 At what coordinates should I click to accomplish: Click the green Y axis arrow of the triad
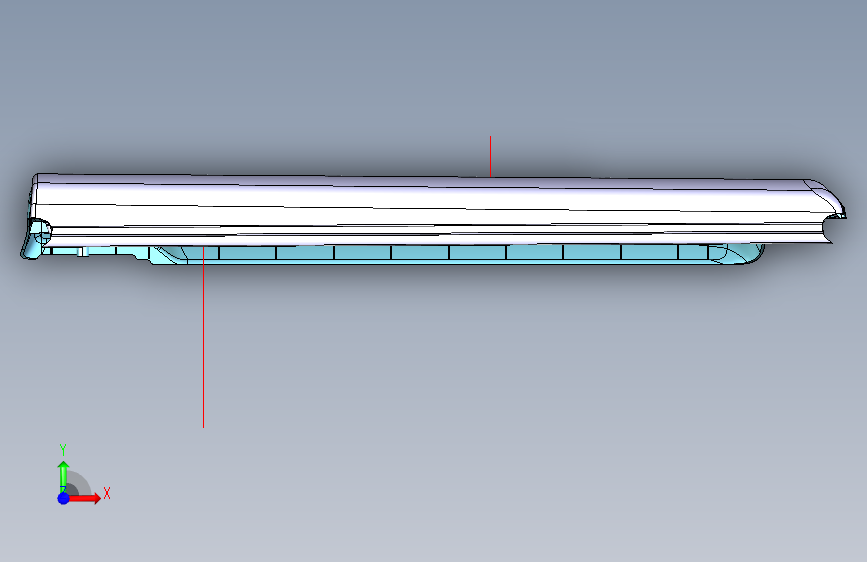point(64,476)
